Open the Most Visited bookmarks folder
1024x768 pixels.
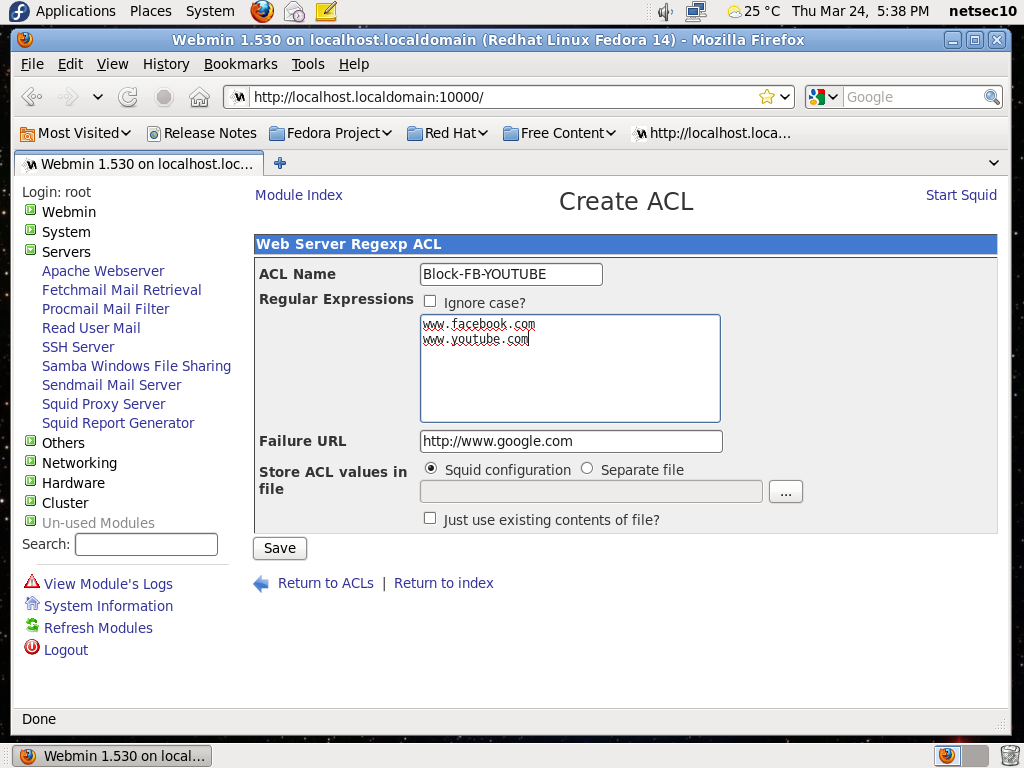[x=76, y=133]
